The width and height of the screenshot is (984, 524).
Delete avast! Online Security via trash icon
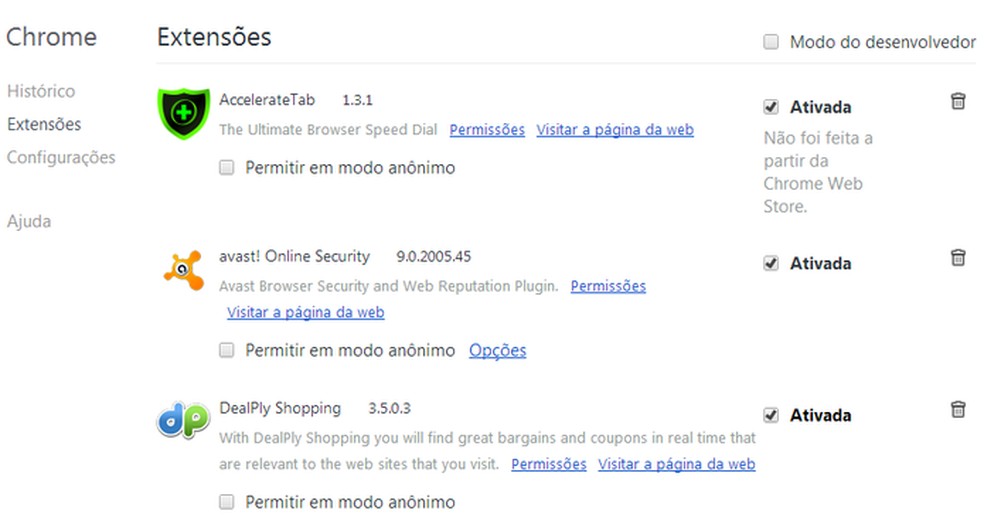[957, 258]
